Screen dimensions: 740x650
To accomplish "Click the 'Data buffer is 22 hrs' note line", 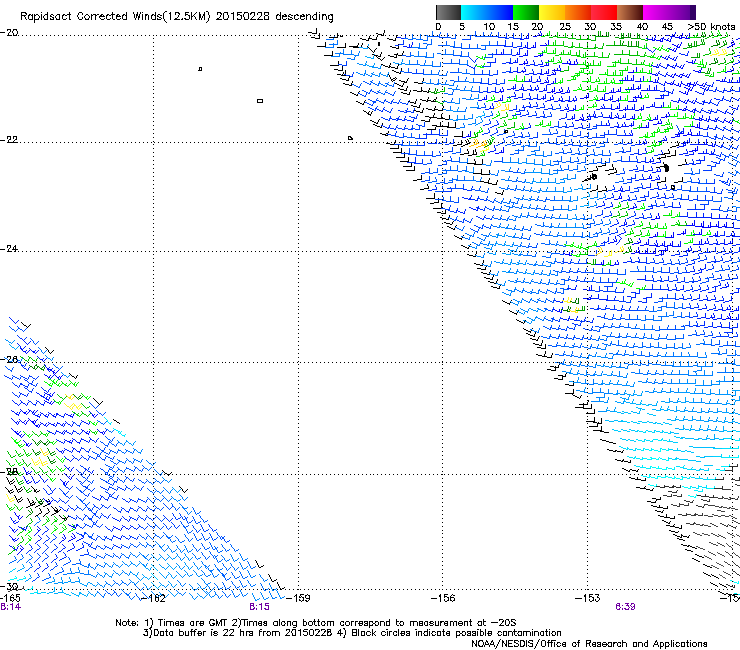I will click(x=237, y=633).
